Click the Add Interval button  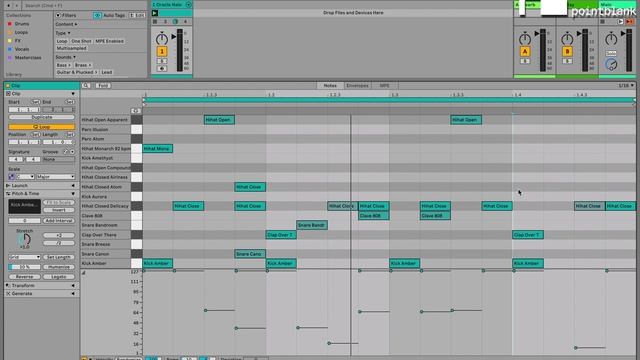[x=59, y=221]
